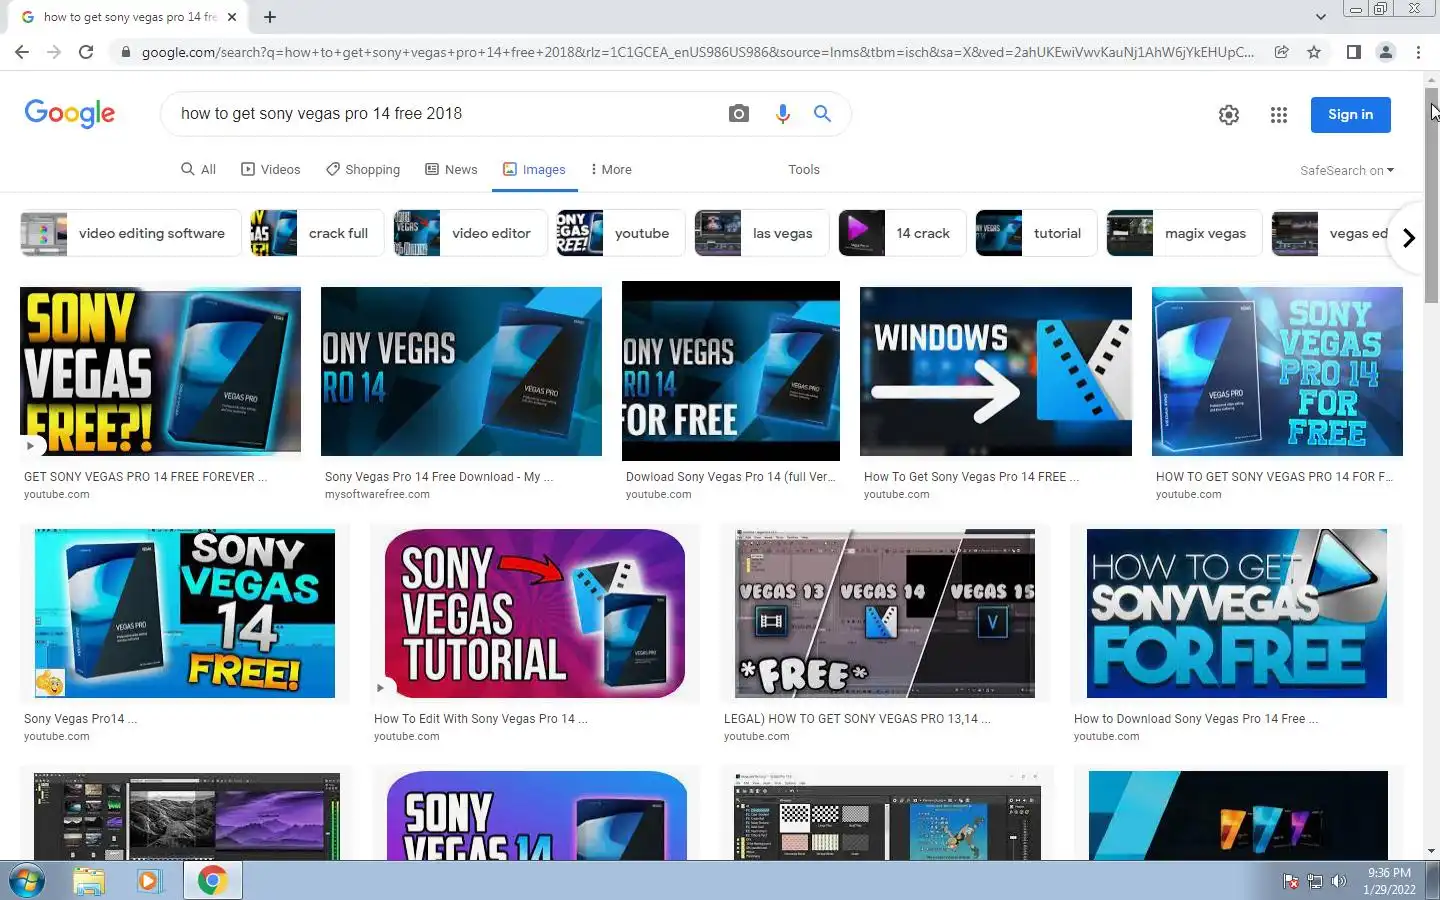Filter by video editing software chip

(131, 234)
